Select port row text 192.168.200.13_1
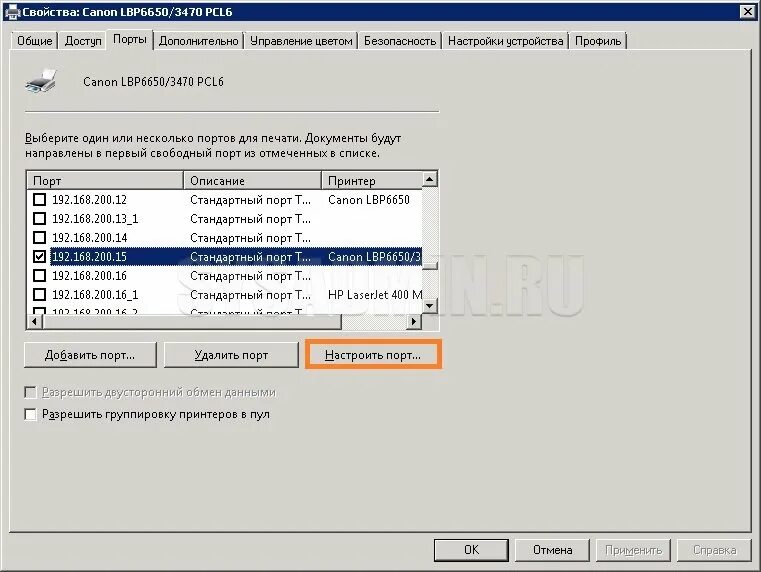The width and height of the screenshot is (761, 572). (95, 218)
